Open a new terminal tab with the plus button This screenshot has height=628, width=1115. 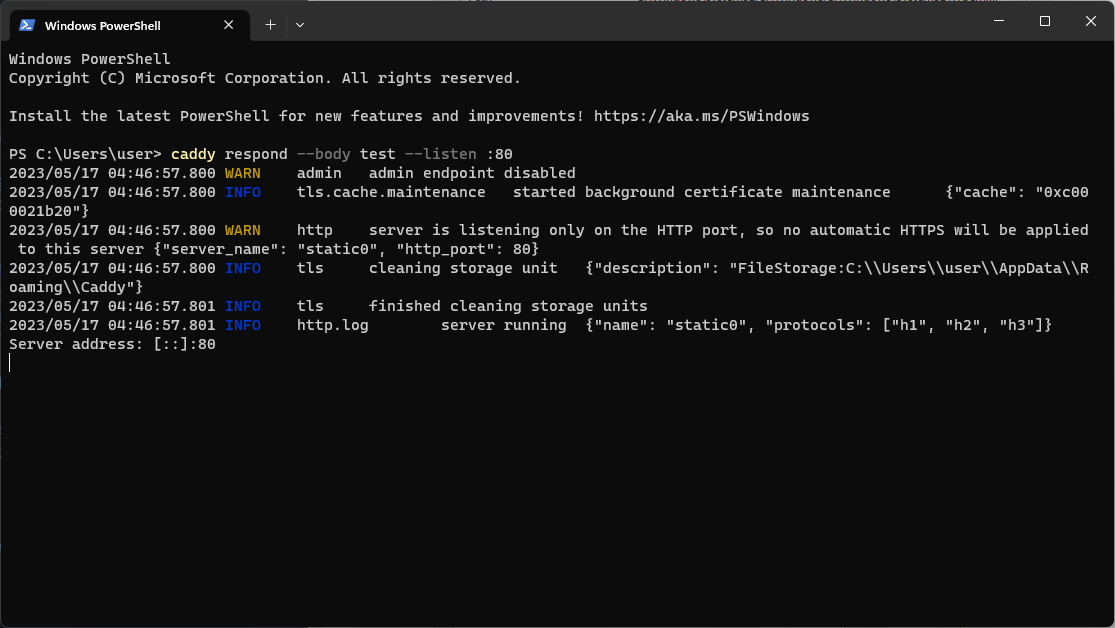(269, 25)
